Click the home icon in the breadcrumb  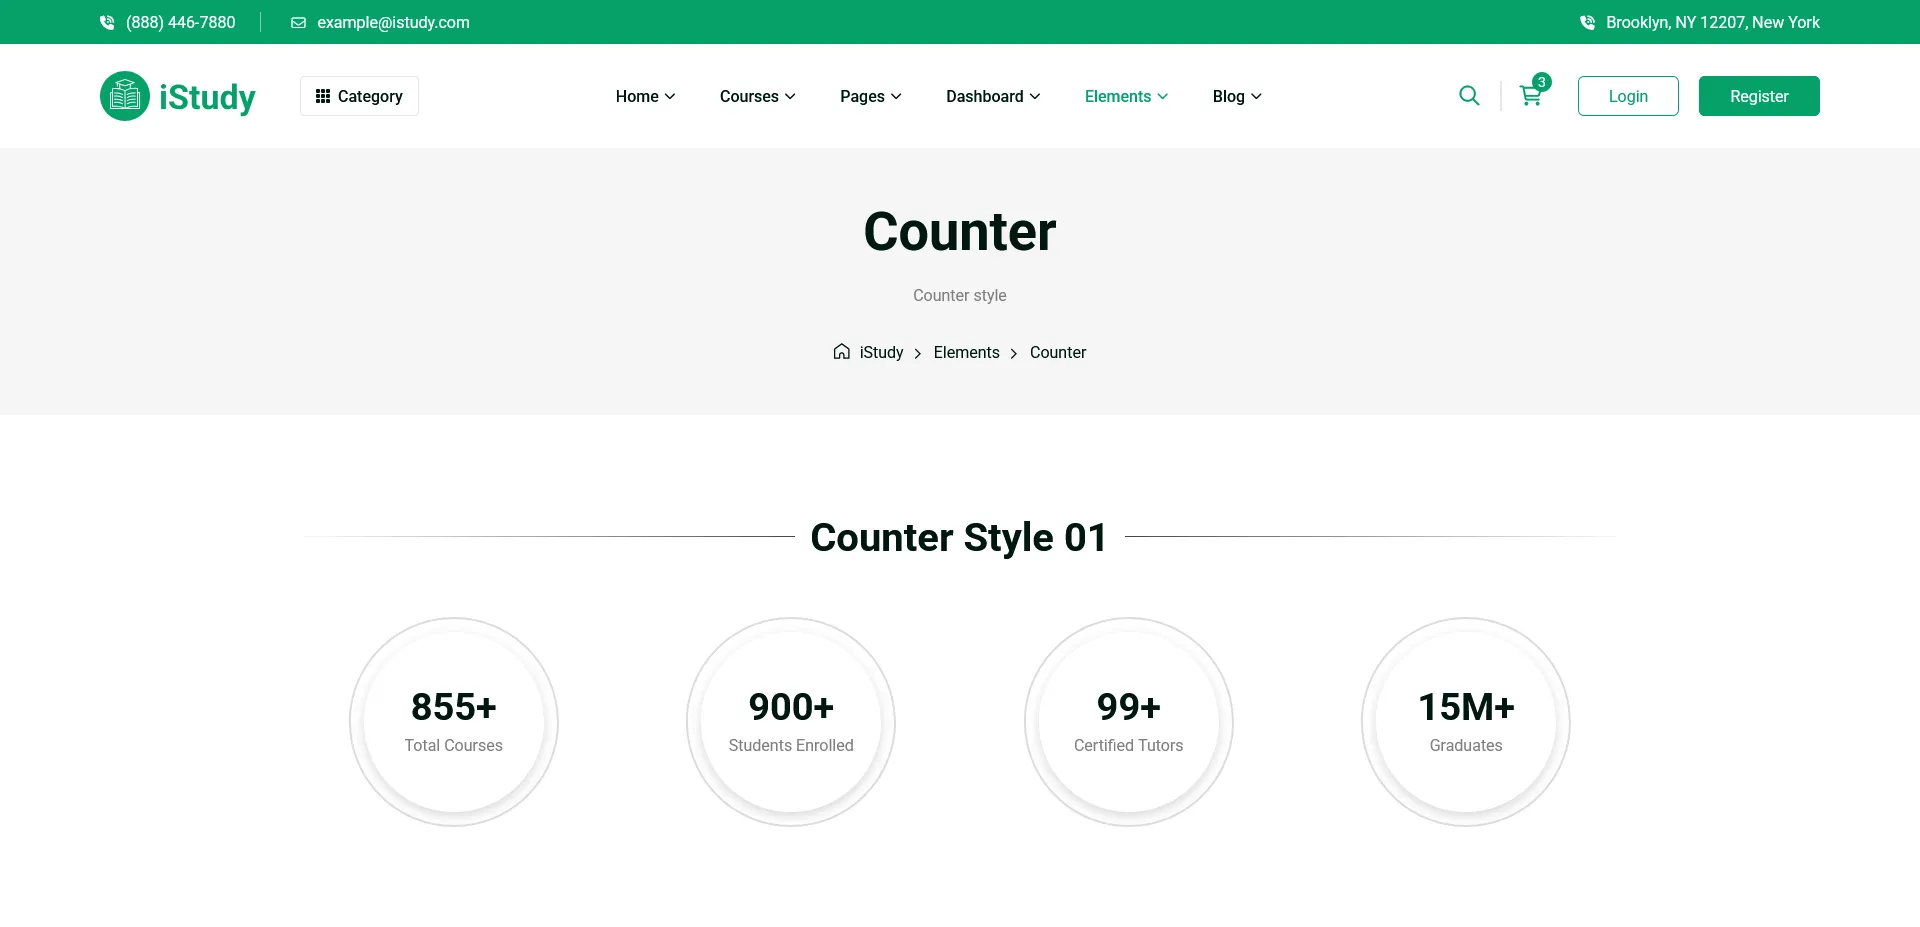[x=842, y=352]
